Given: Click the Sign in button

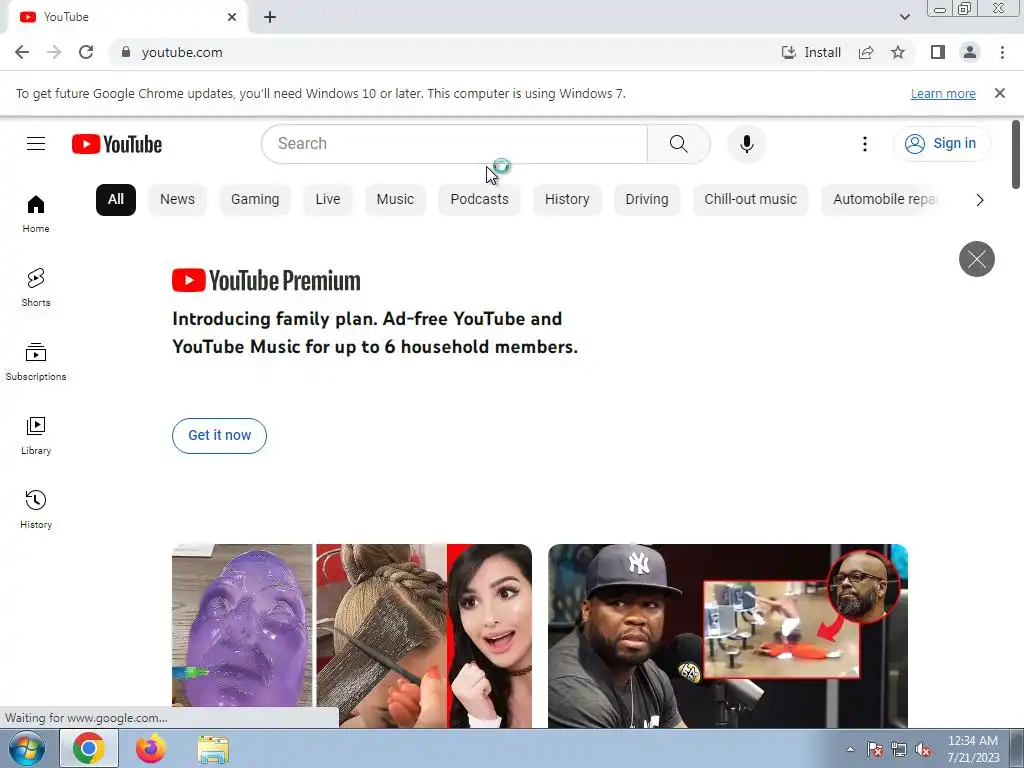Looking at the screenshot, I should tap(942, 144).
